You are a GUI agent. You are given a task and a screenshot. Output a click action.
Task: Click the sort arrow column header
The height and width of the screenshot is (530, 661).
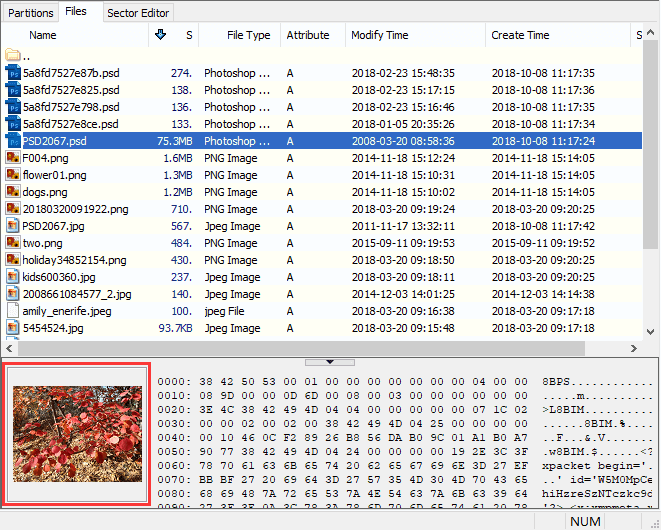161,35
